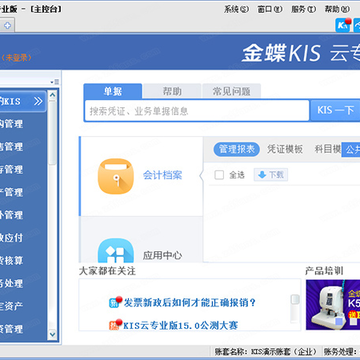Click the new tab plus icon

click(x=7, y=26)
